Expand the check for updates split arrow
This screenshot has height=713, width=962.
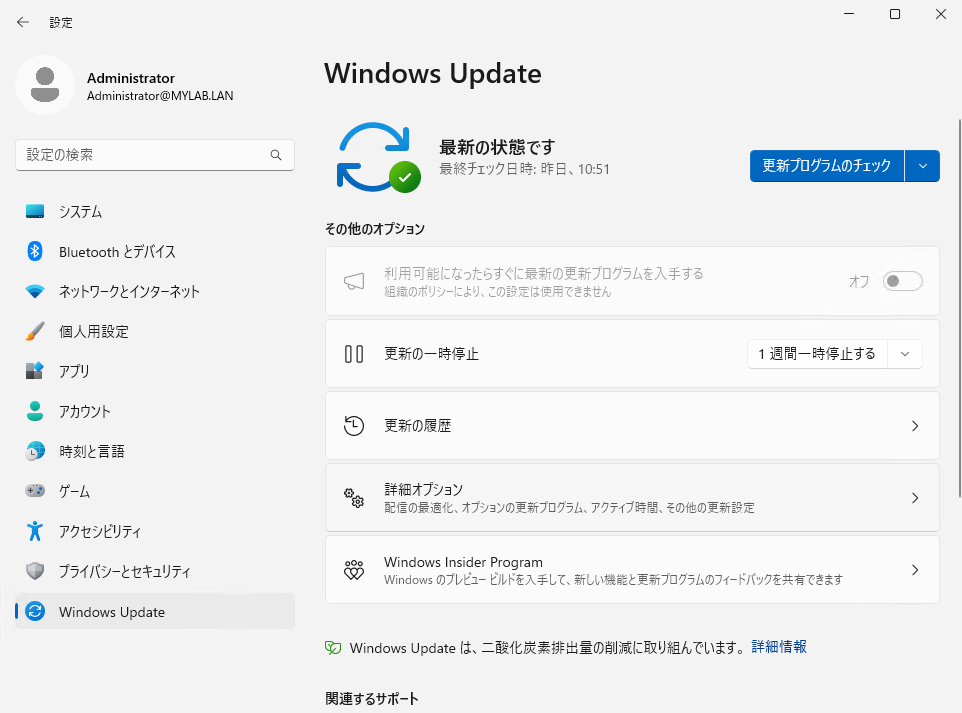[x=922, y=166]
